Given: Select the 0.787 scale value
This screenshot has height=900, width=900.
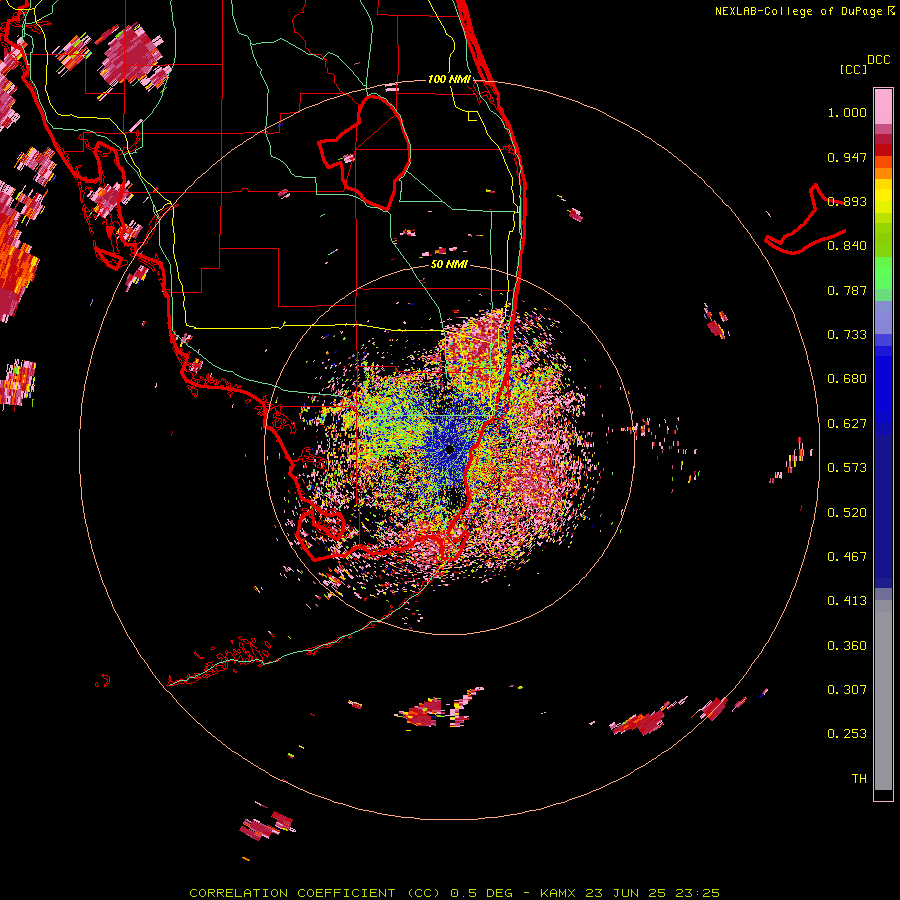Looking at the screenshot, I should 847,290.
